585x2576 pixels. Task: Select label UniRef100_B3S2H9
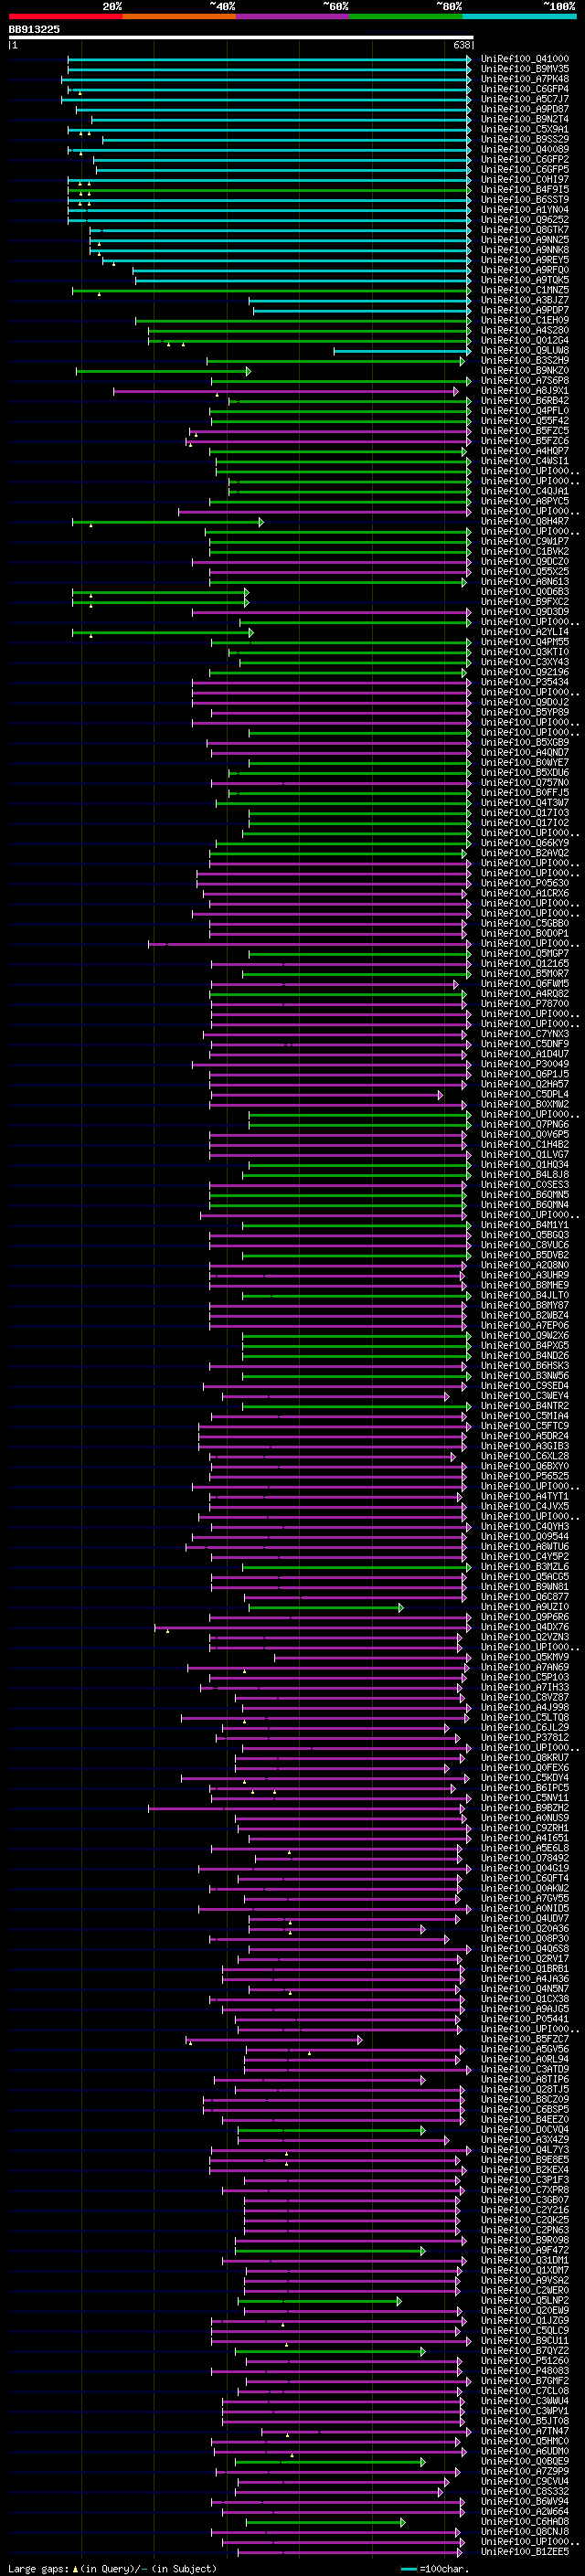[x=525, y=361]
